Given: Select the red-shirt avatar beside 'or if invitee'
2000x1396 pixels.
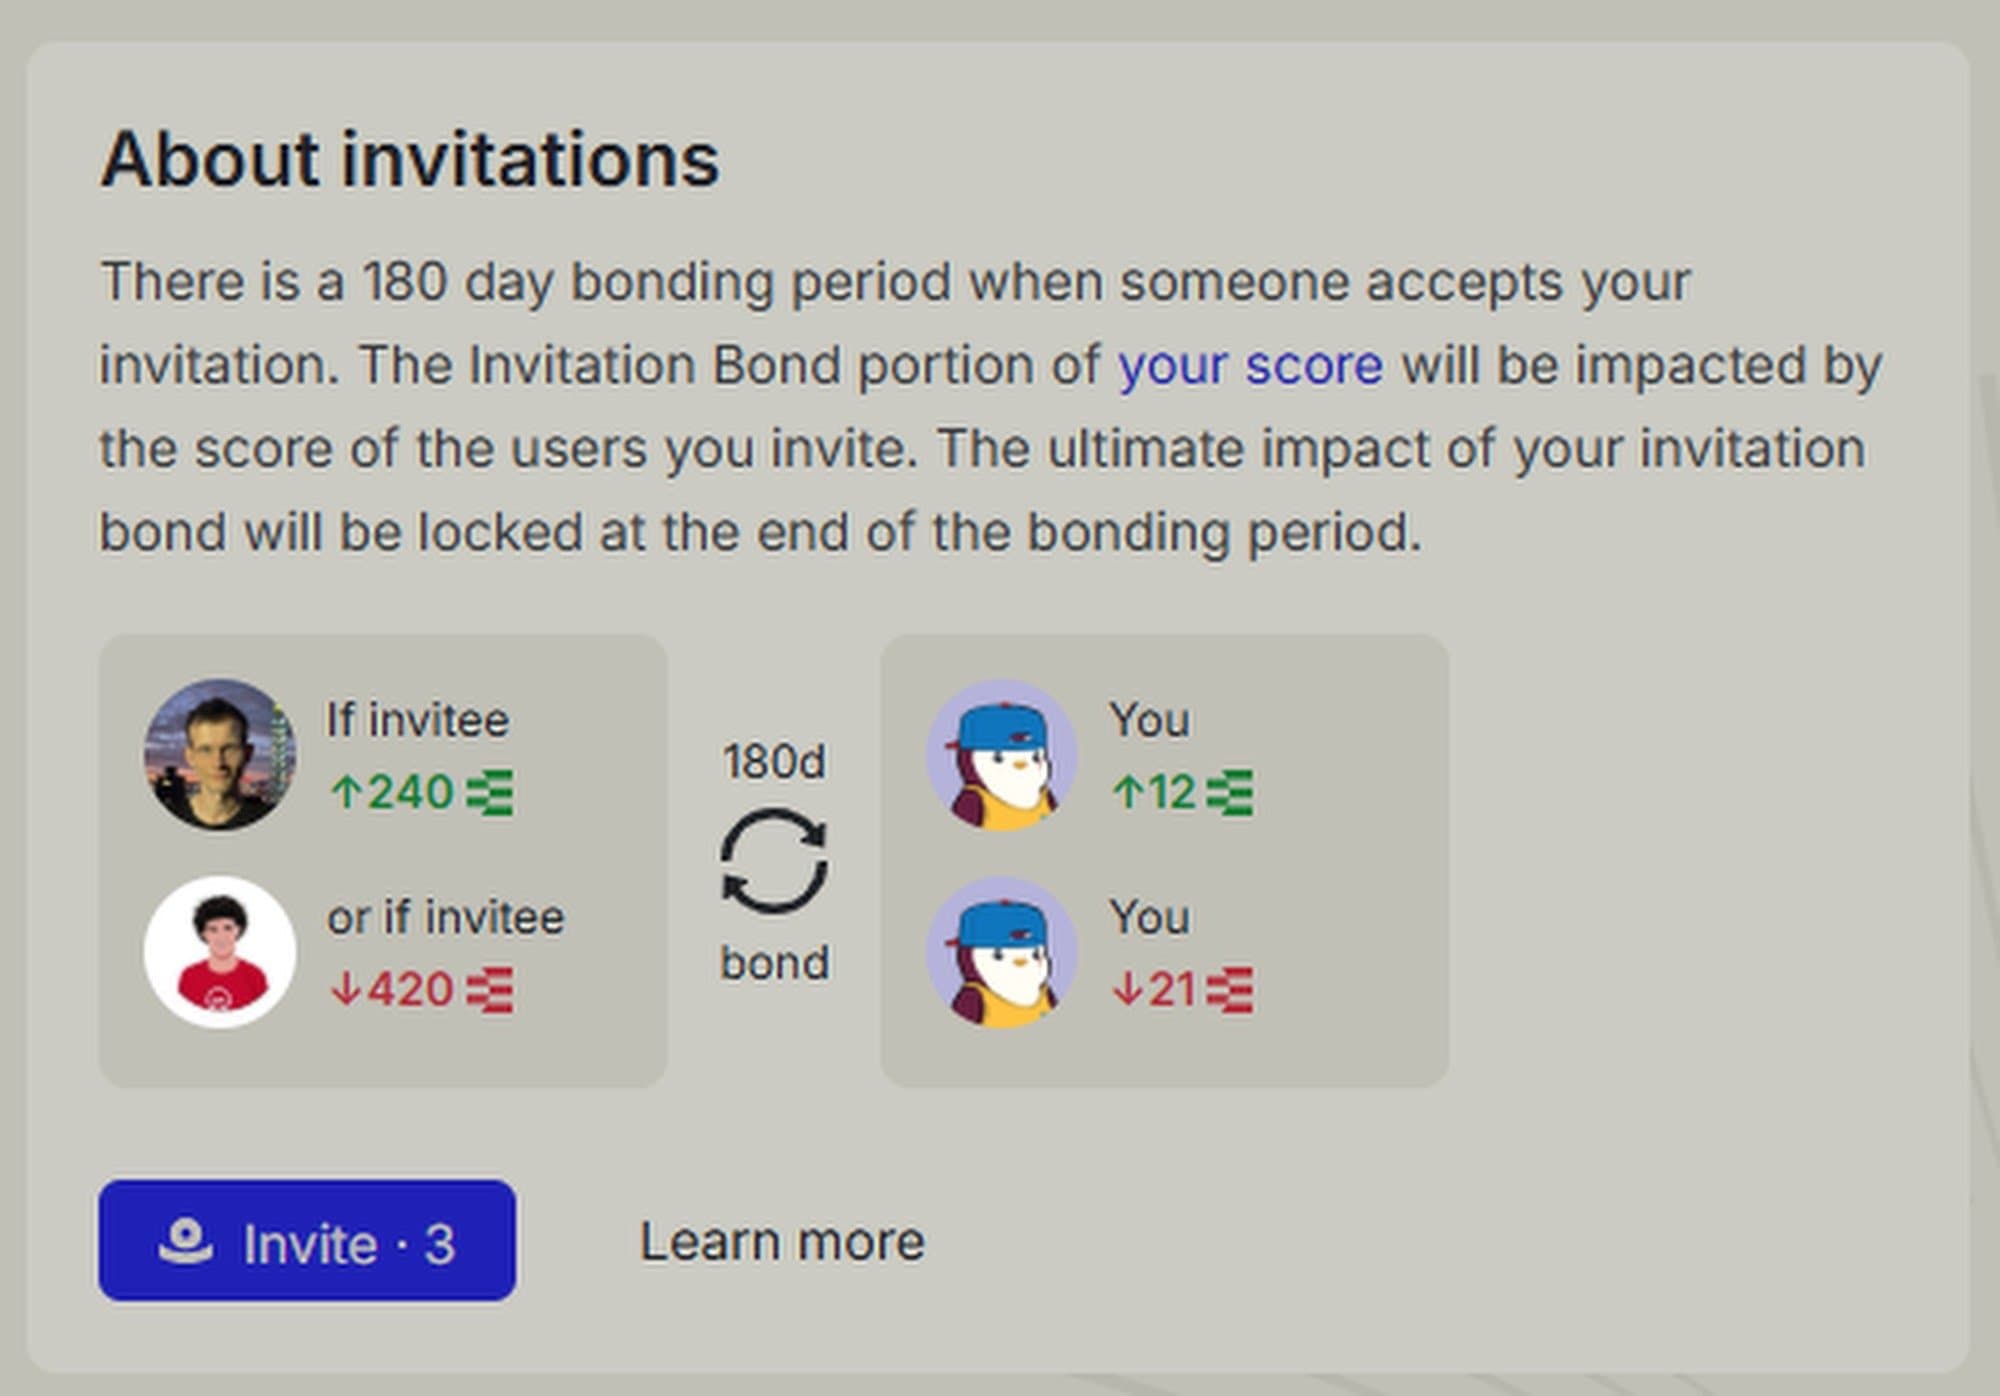Looking at the screenshot, I should [x=220, y=952].
